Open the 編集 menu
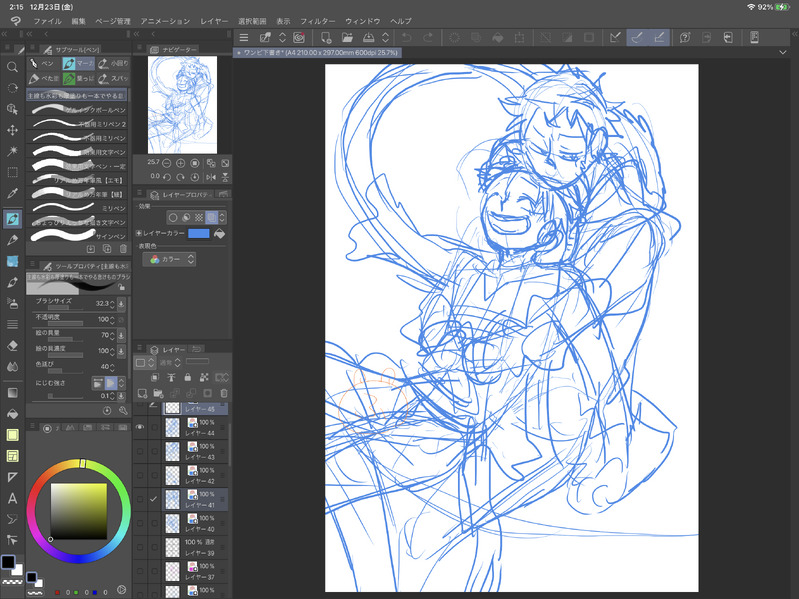 tap(78, 21)
